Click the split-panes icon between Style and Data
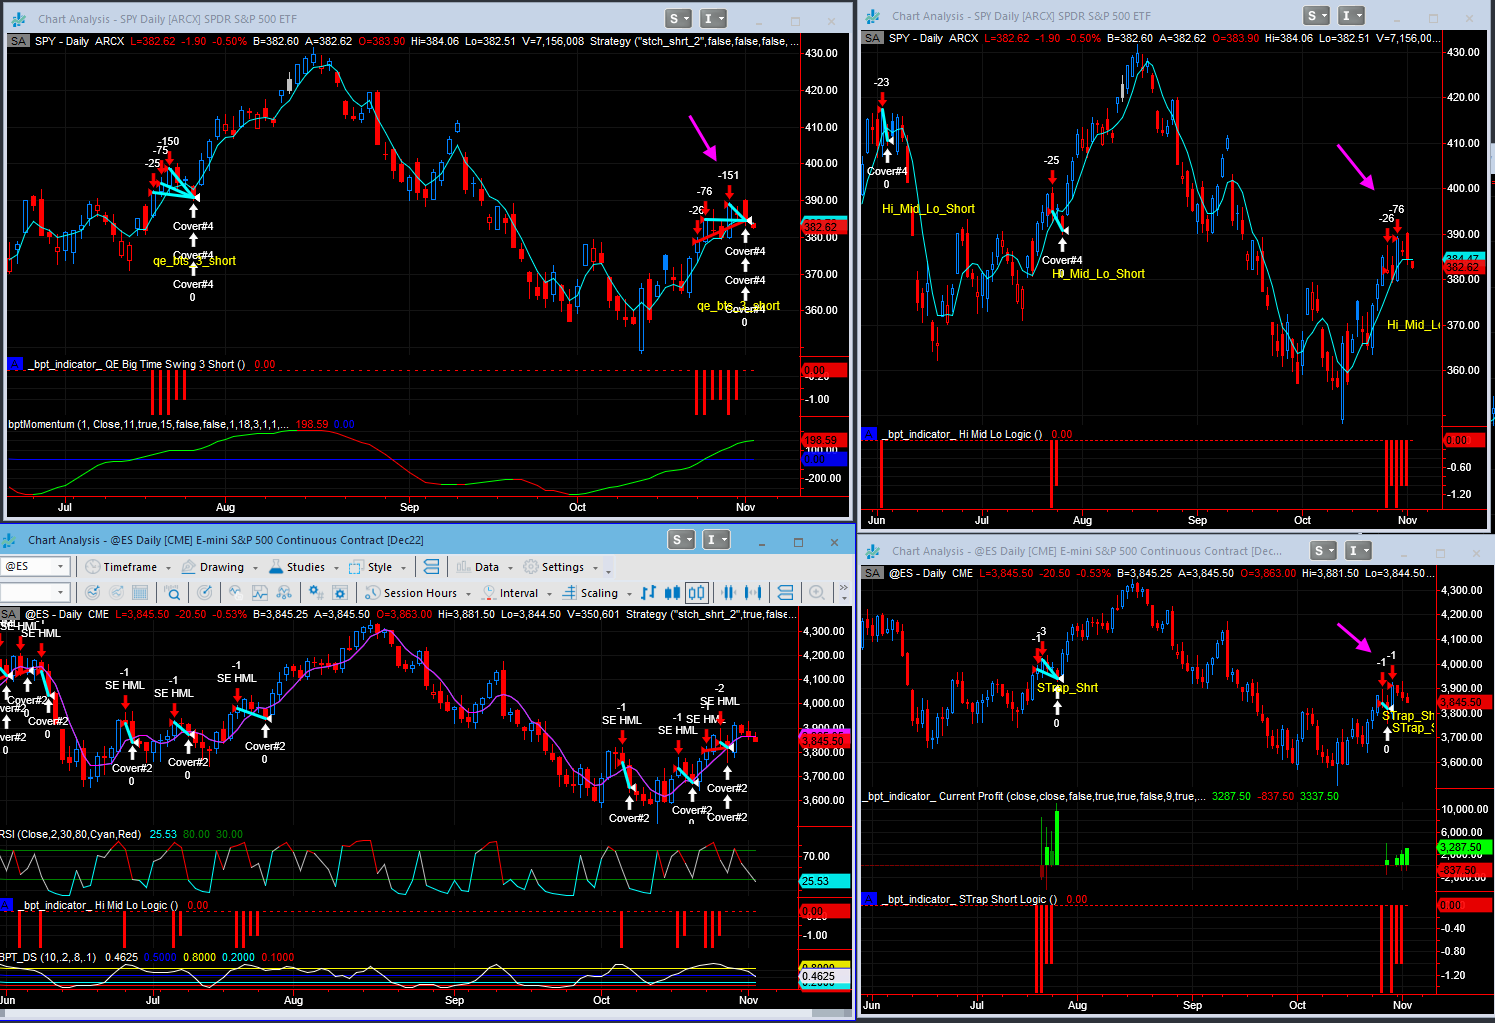1495x1023 pixels. coord(432,567)
